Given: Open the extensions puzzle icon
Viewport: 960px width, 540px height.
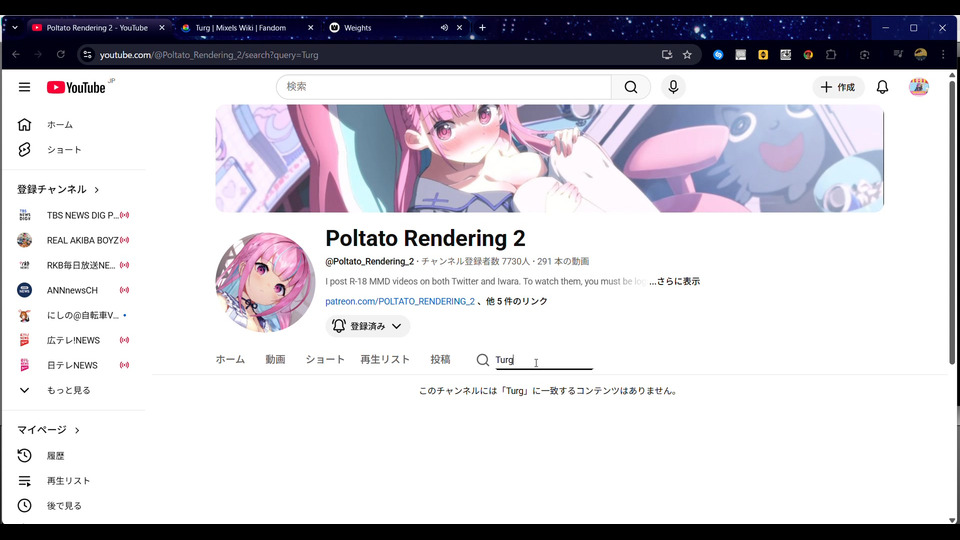Looking at the screenshot, I should click(x=831, y=54).
